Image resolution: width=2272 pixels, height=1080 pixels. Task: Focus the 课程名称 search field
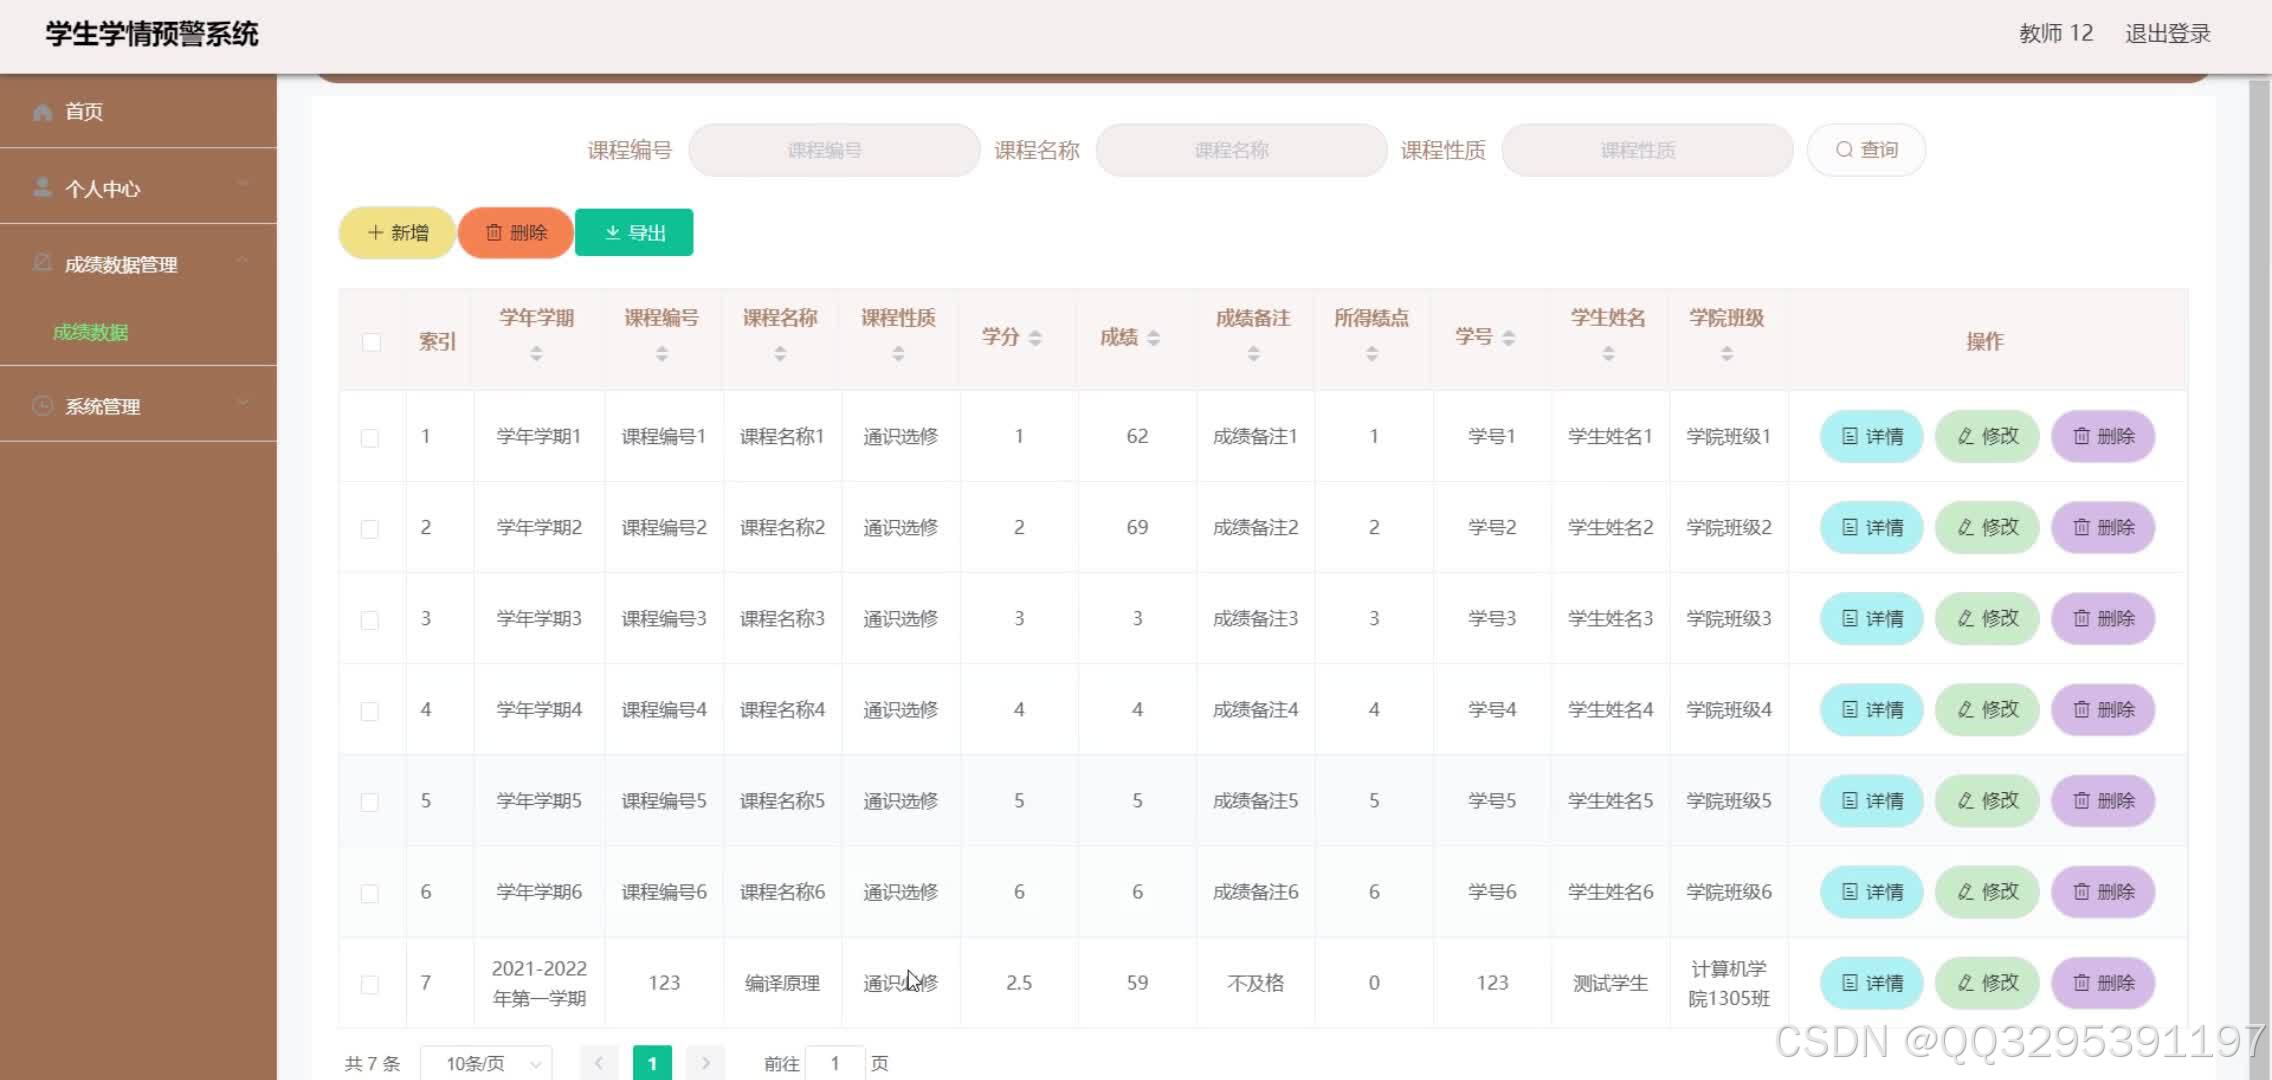1241,150
